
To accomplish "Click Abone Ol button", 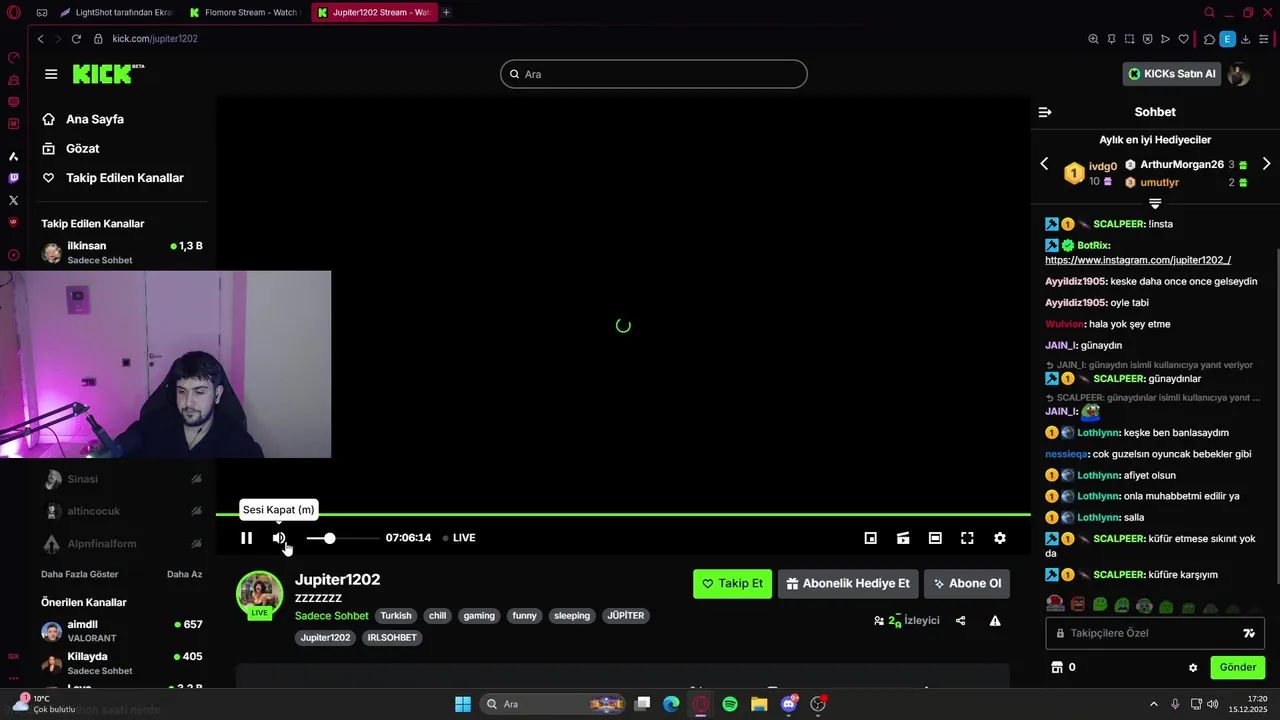I will (967, 584).
